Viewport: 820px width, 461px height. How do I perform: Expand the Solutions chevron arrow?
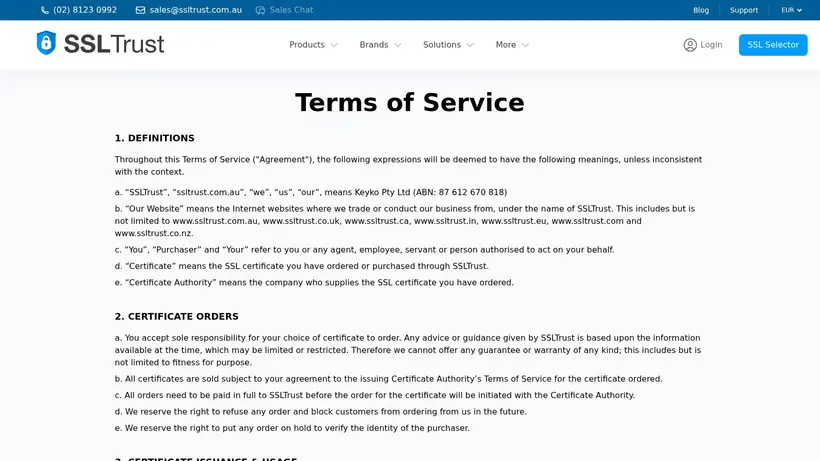coord(470,45)
